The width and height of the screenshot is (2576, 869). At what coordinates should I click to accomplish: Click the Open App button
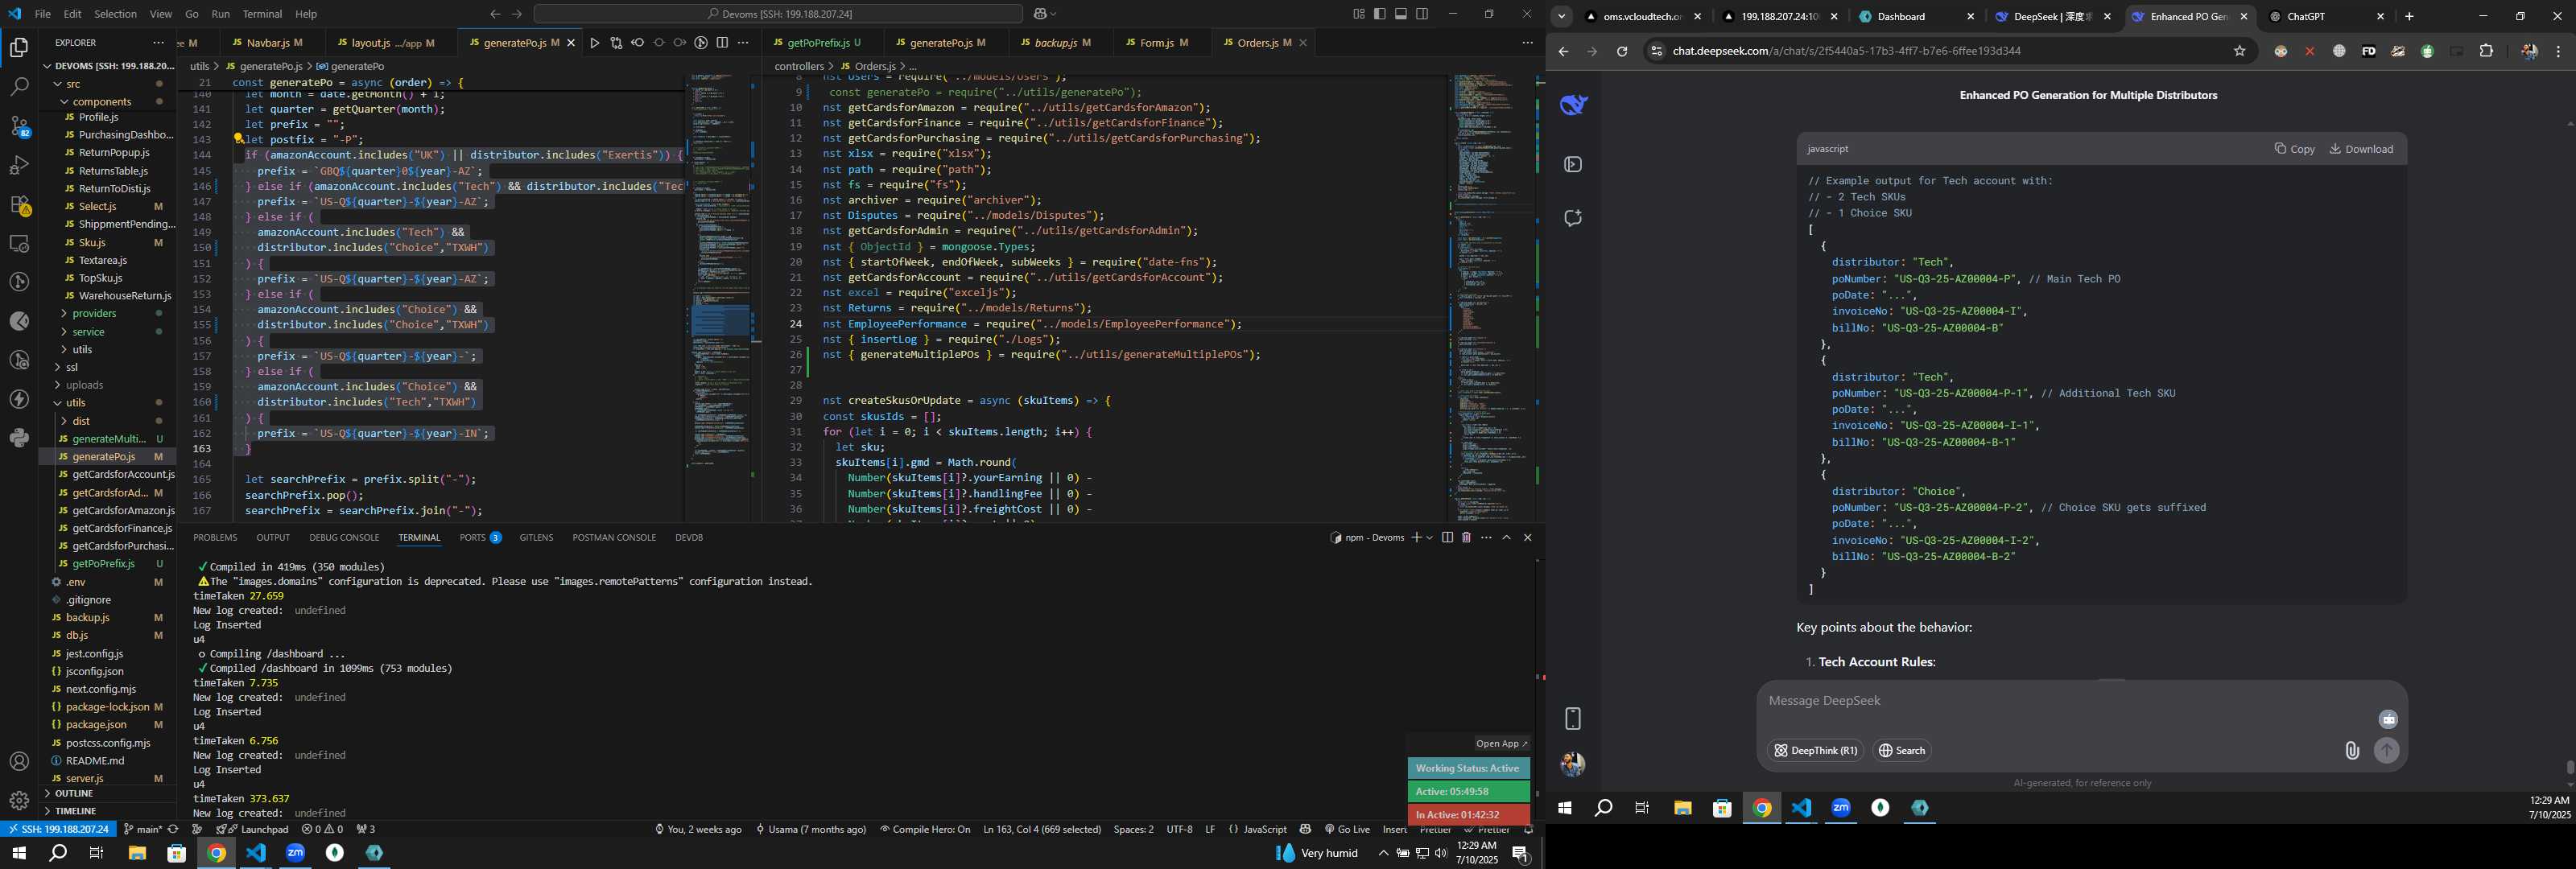coord(1501,744)
